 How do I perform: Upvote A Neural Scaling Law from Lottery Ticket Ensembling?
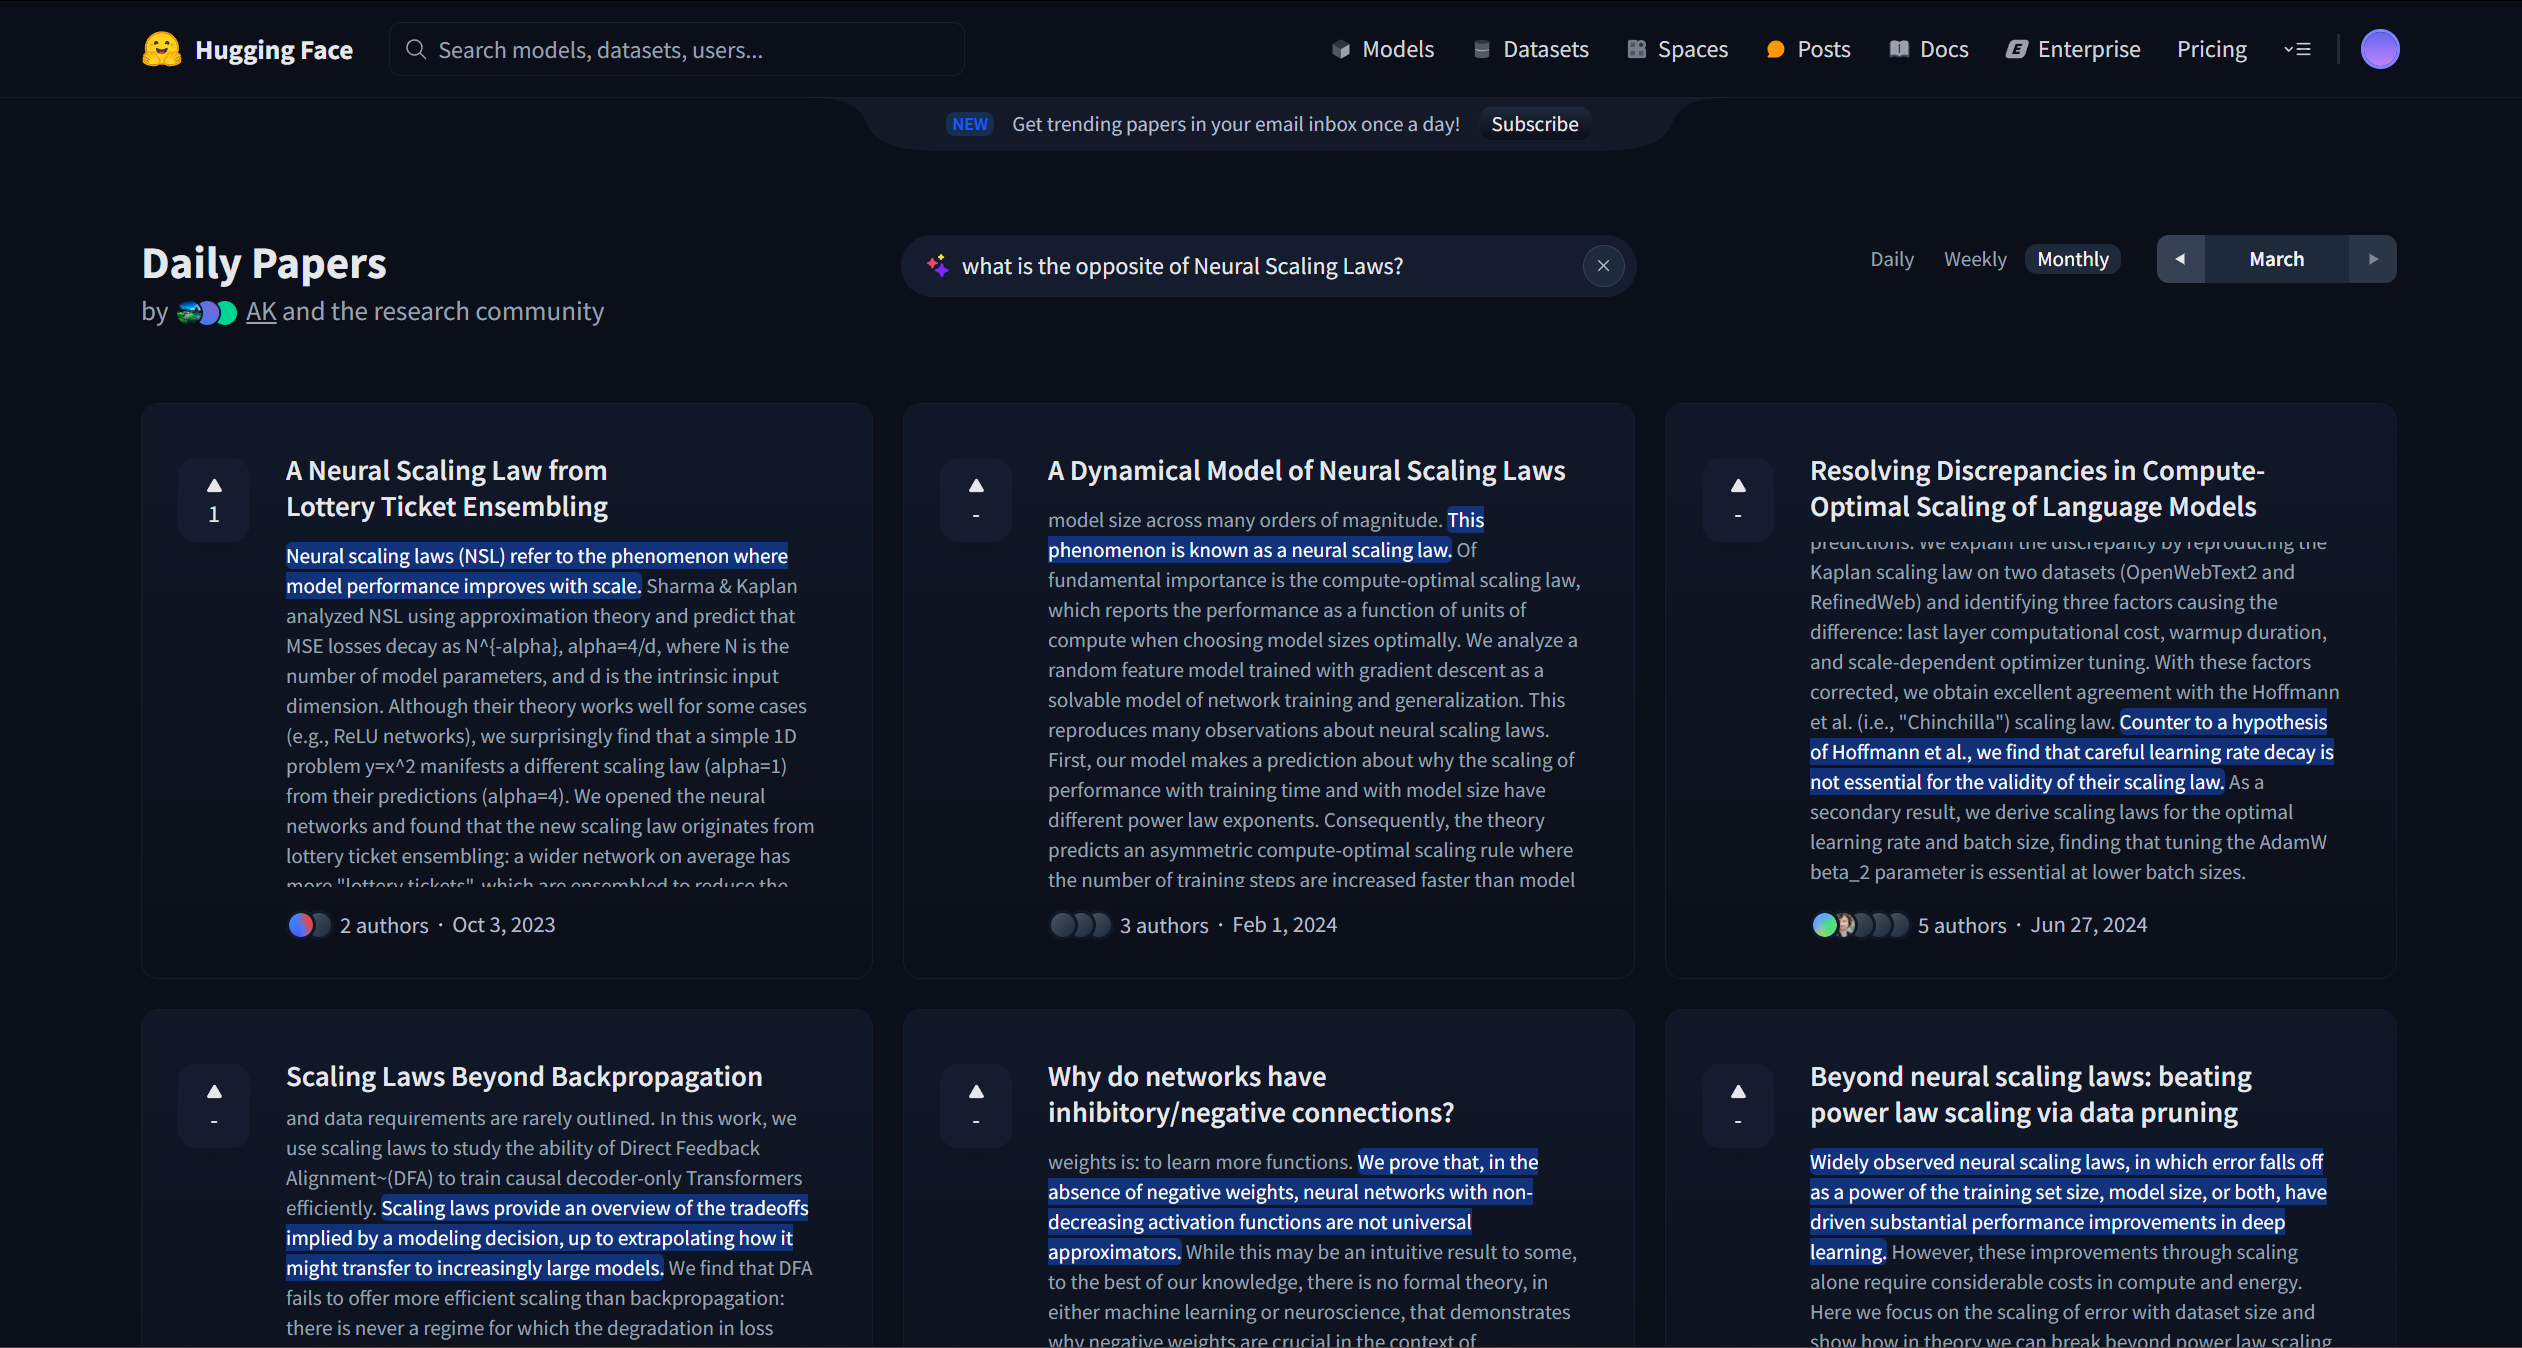point(214,499)
